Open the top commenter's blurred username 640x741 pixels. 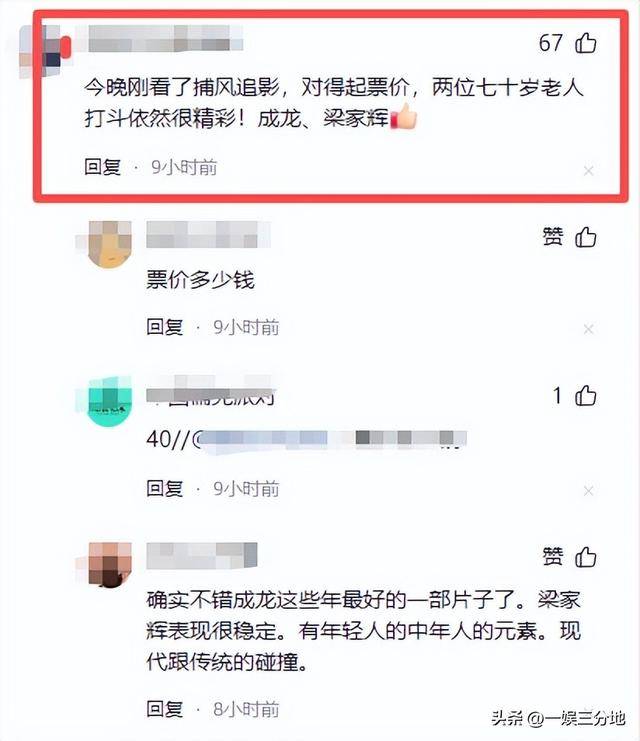click(165, 38)
